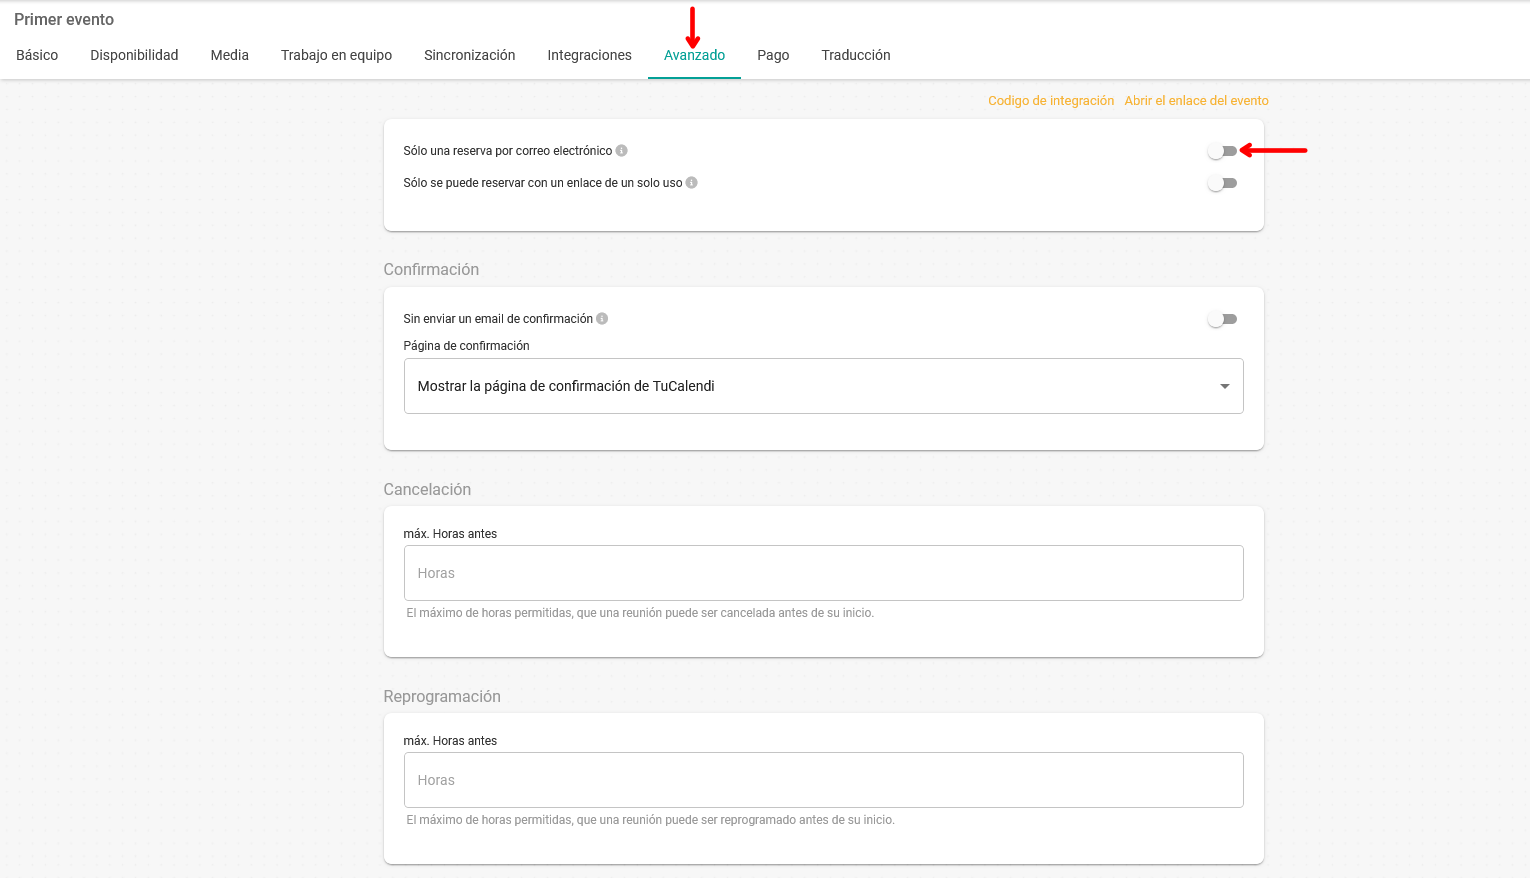Image resolution: width=1530 pixels, height=878 pixels.
Task: Click the 'Codigo de integración' link
Action: point(1051,101)
